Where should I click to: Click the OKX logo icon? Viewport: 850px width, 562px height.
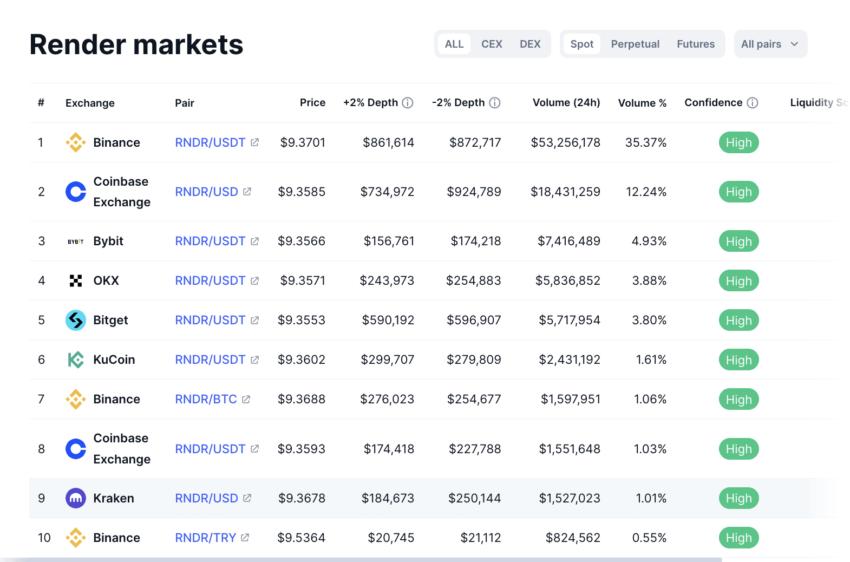coord(75,281)
